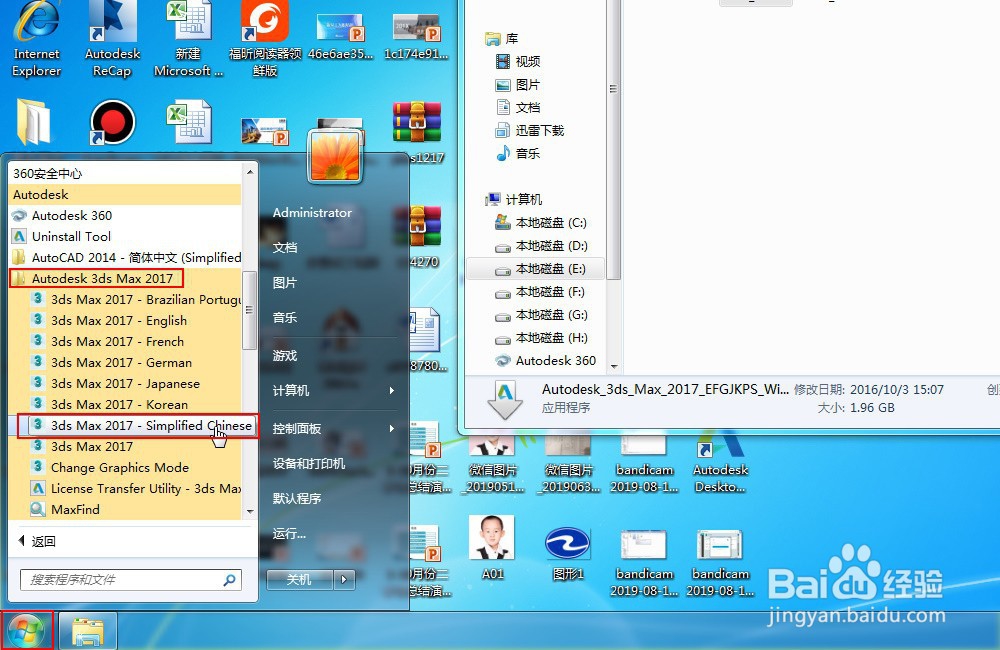Select 音乐 library in Explorer navigation pane

(x=518, y=154)
